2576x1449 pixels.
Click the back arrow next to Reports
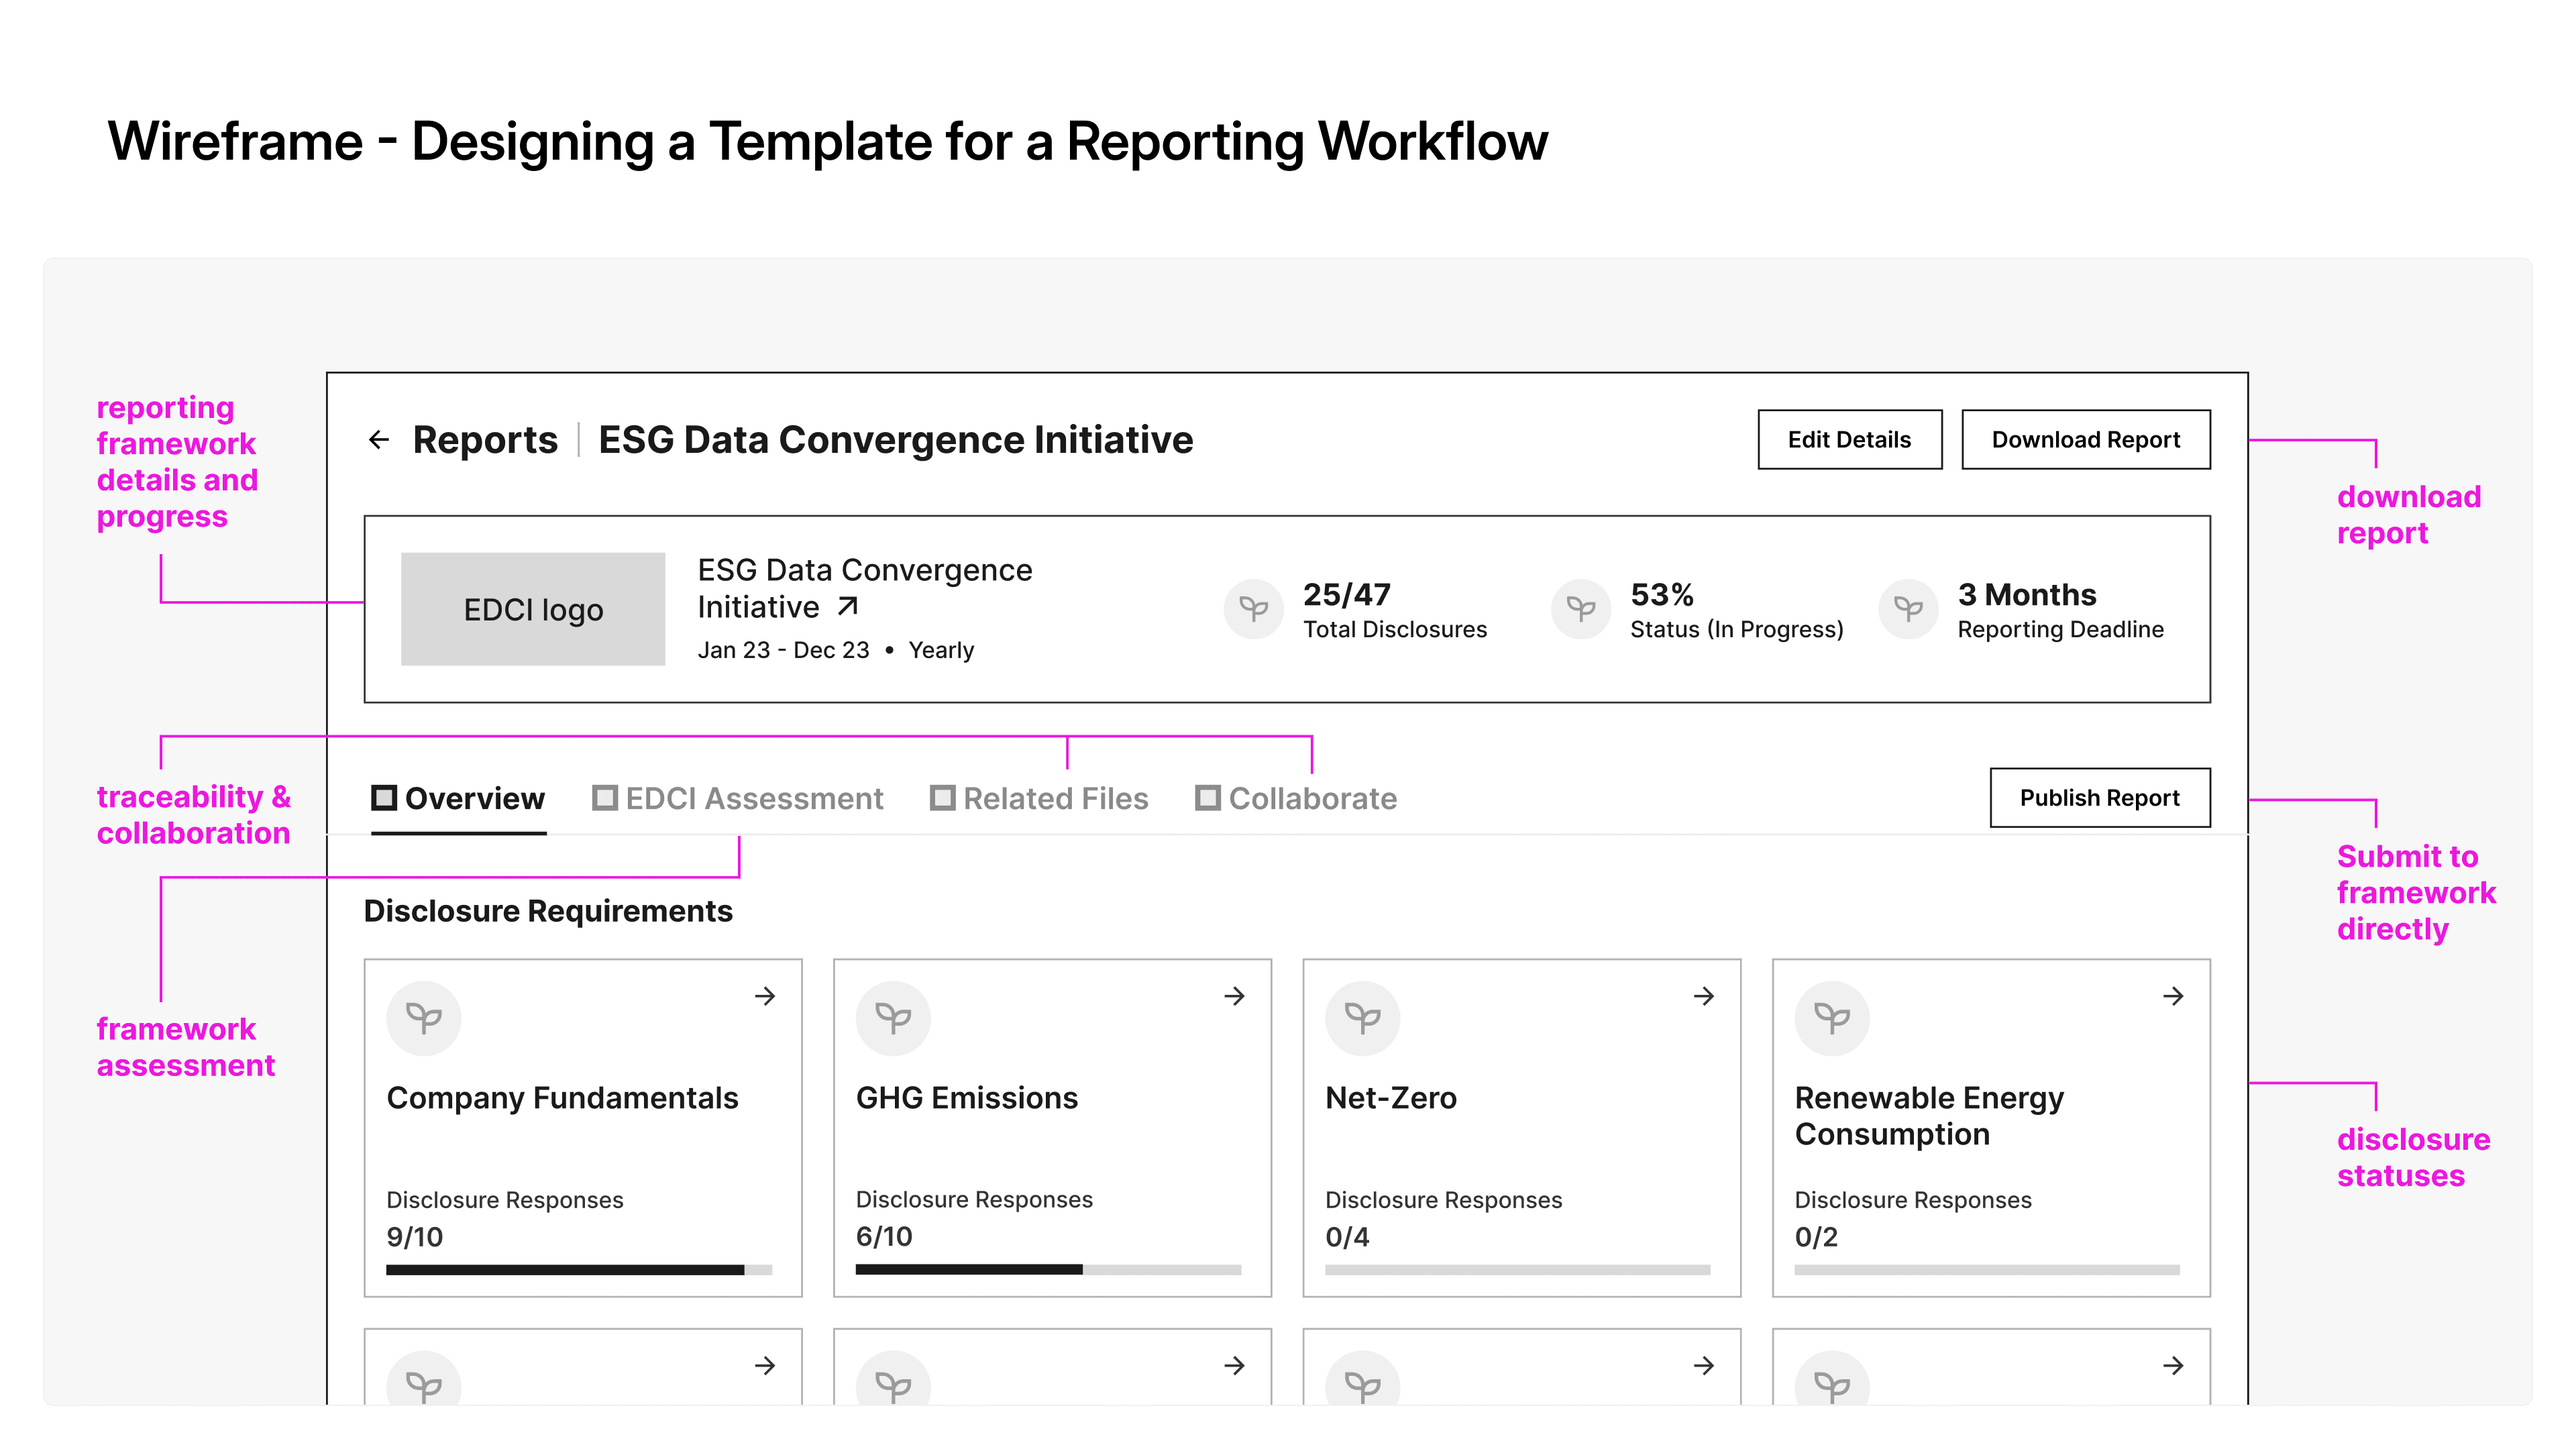click(378, 440)
